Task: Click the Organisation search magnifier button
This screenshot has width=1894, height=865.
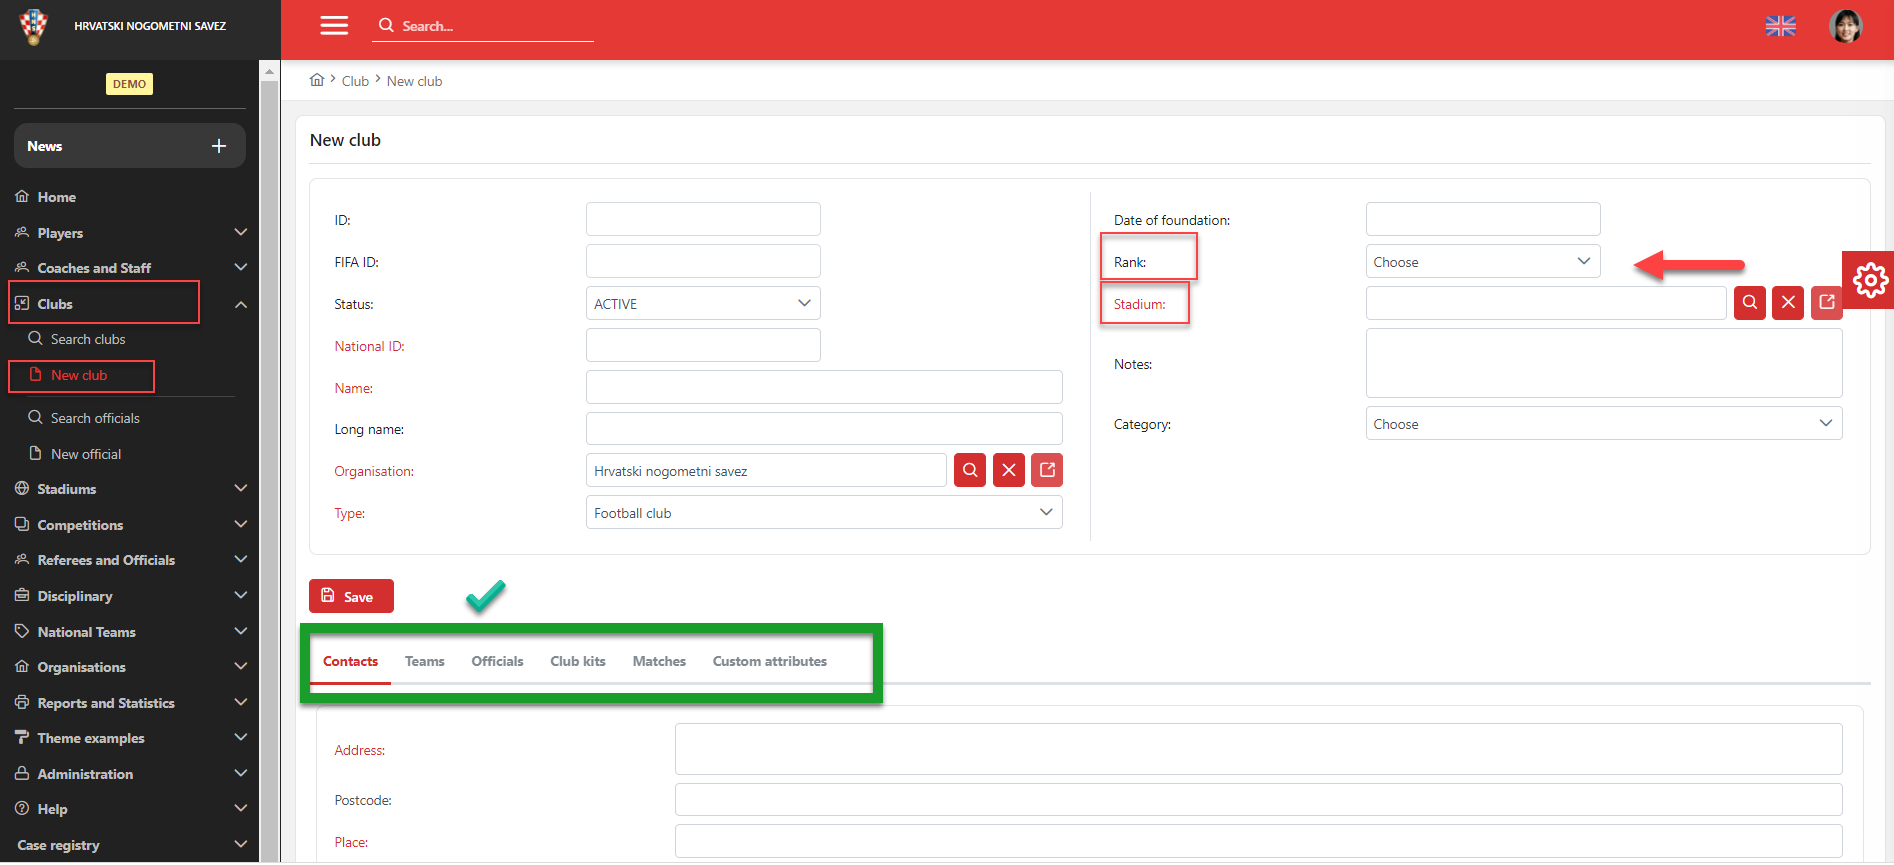Action: pos(969,470)
